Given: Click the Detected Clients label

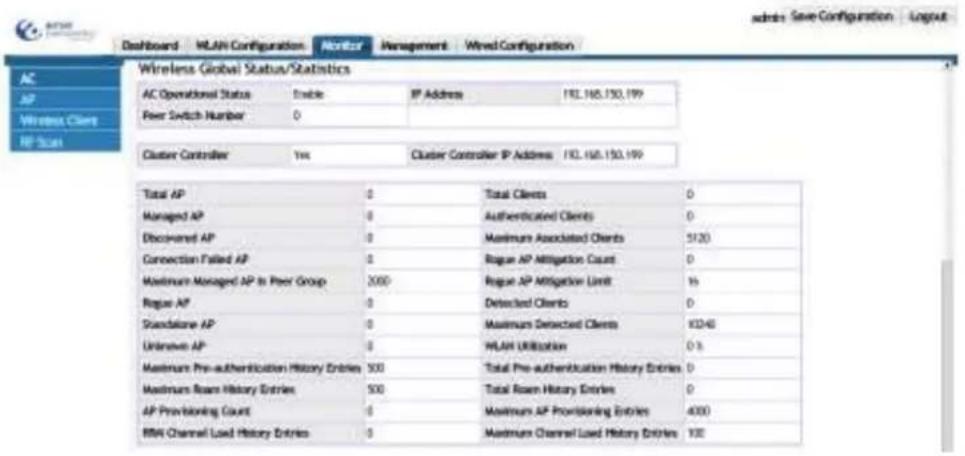Looking at the screenshot, I should click(526, 303).
